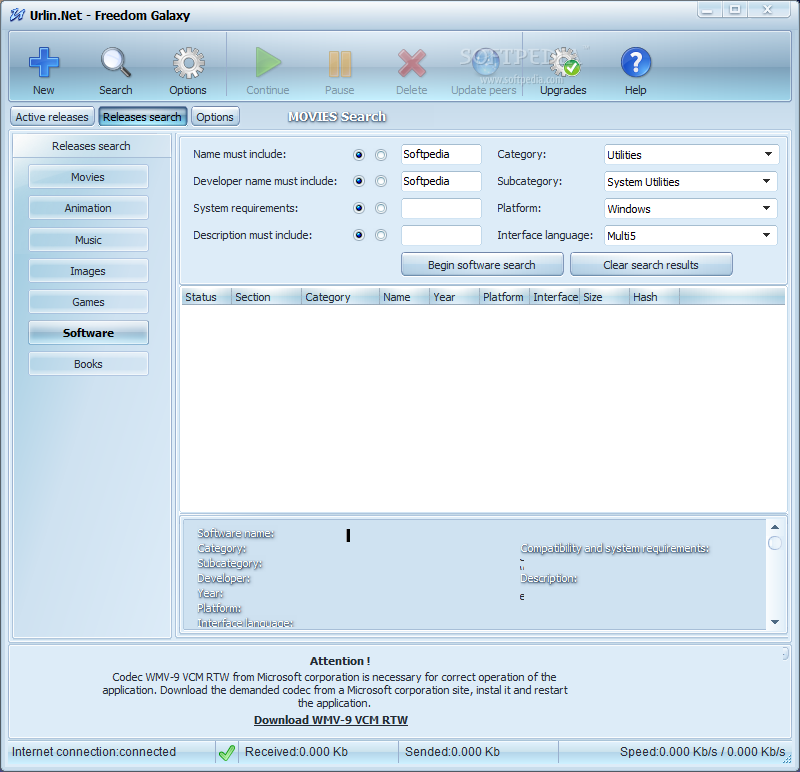Select the Software search section
Screen dimensions: 800x772
pyautogui.click(x=88, y=333)
